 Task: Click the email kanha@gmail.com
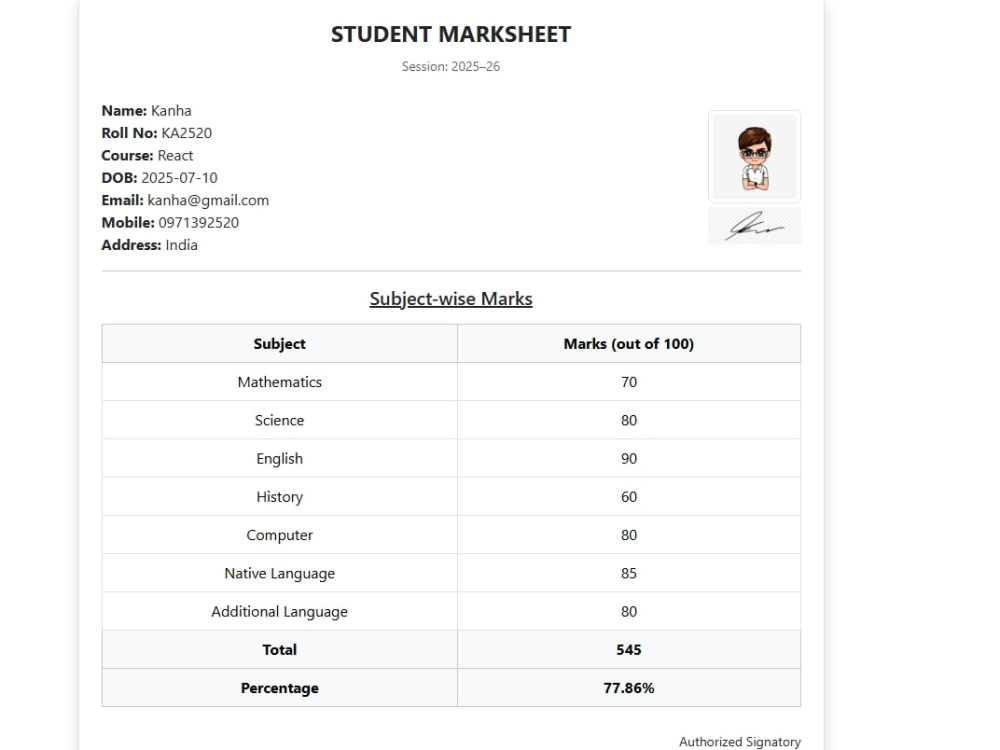[x=208, y=200]
